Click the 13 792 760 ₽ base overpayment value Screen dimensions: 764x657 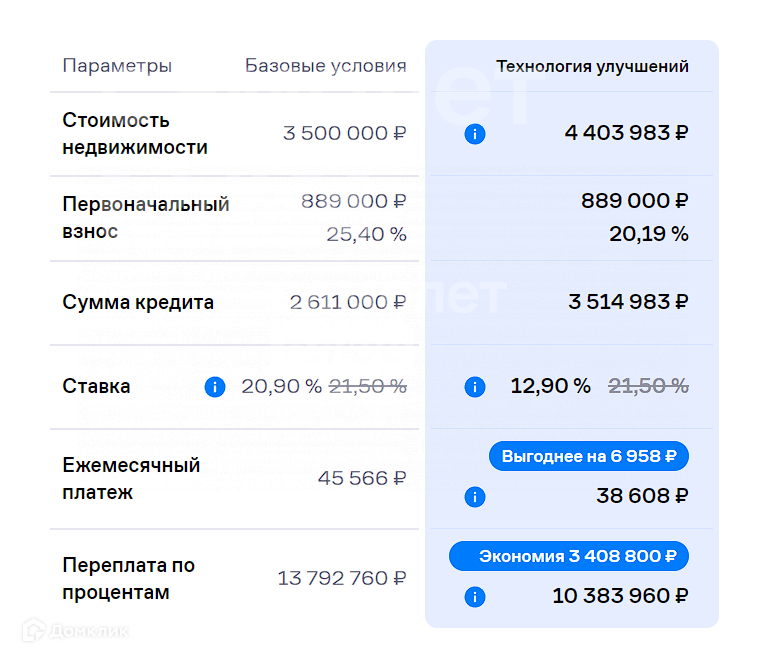[x=341, y=579]
